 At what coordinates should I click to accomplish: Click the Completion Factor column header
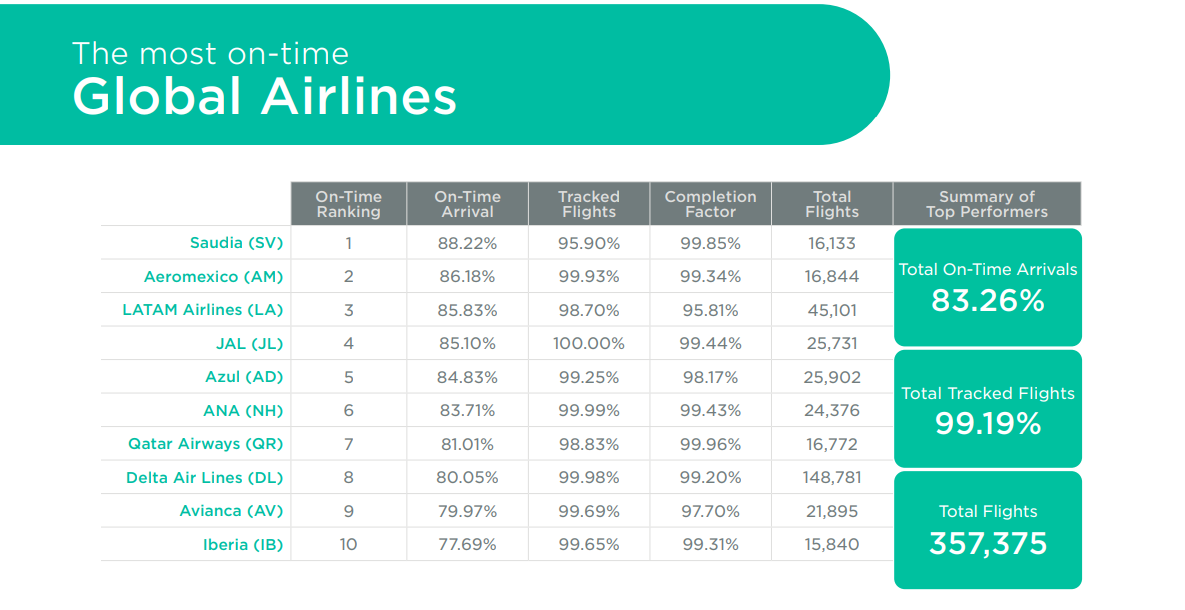(710, 204)
